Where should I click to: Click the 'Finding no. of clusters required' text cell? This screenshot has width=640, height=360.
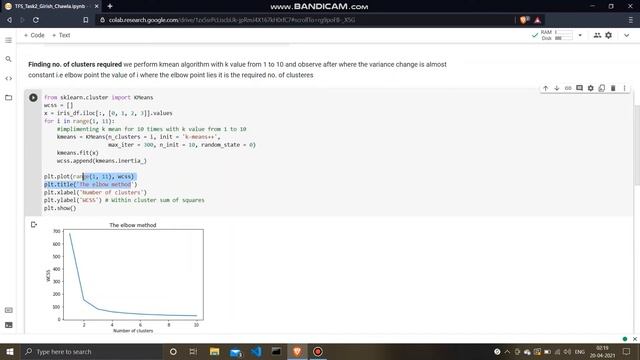click(x=237, y=70)
